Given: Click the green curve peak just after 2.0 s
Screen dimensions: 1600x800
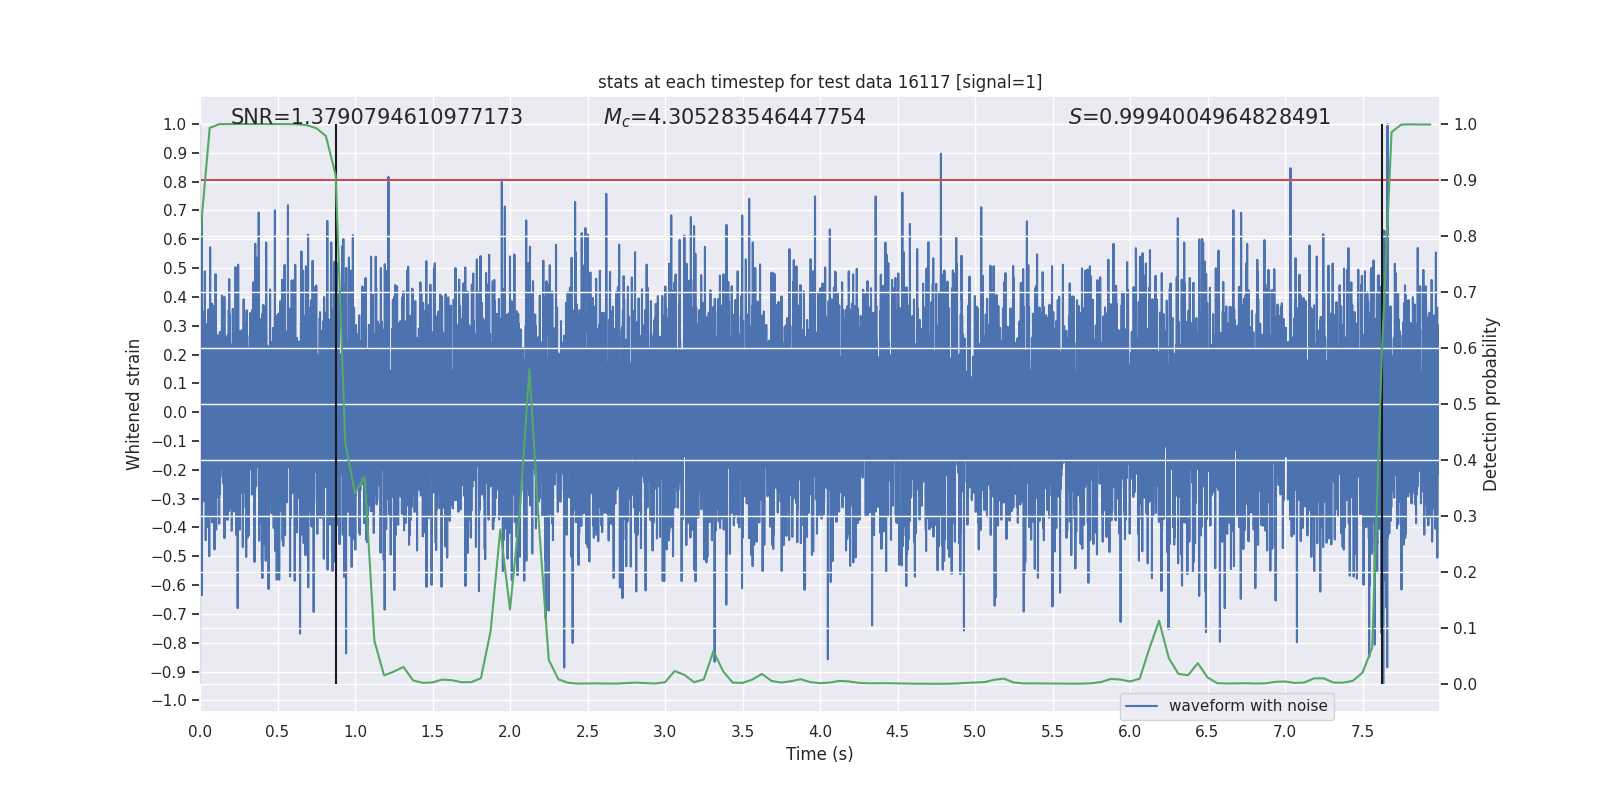Looking at the screenshot, I should point(529,370).
